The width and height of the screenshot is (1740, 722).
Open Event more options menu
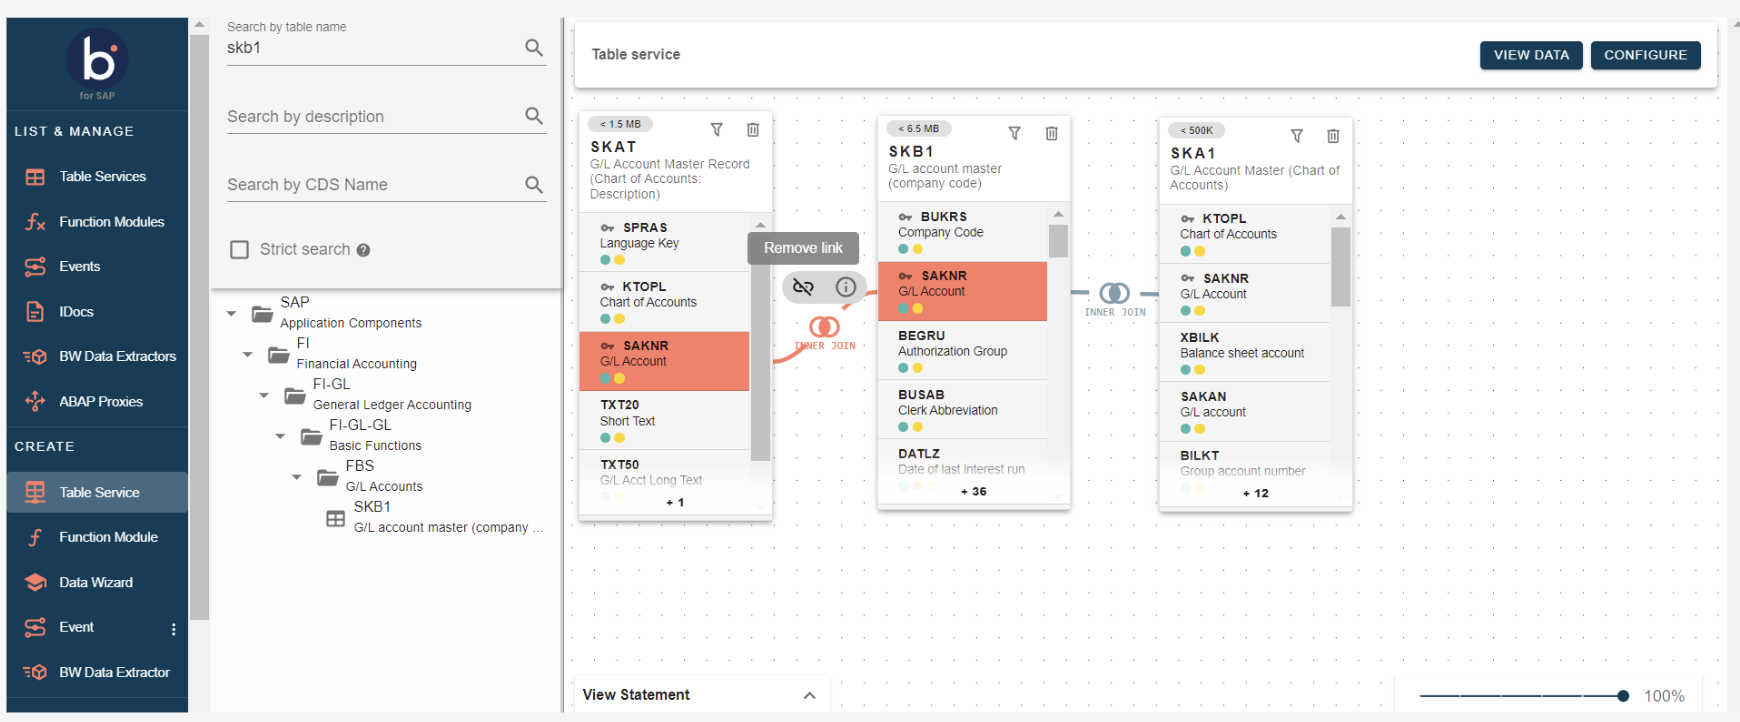click(x=174, y=629)
